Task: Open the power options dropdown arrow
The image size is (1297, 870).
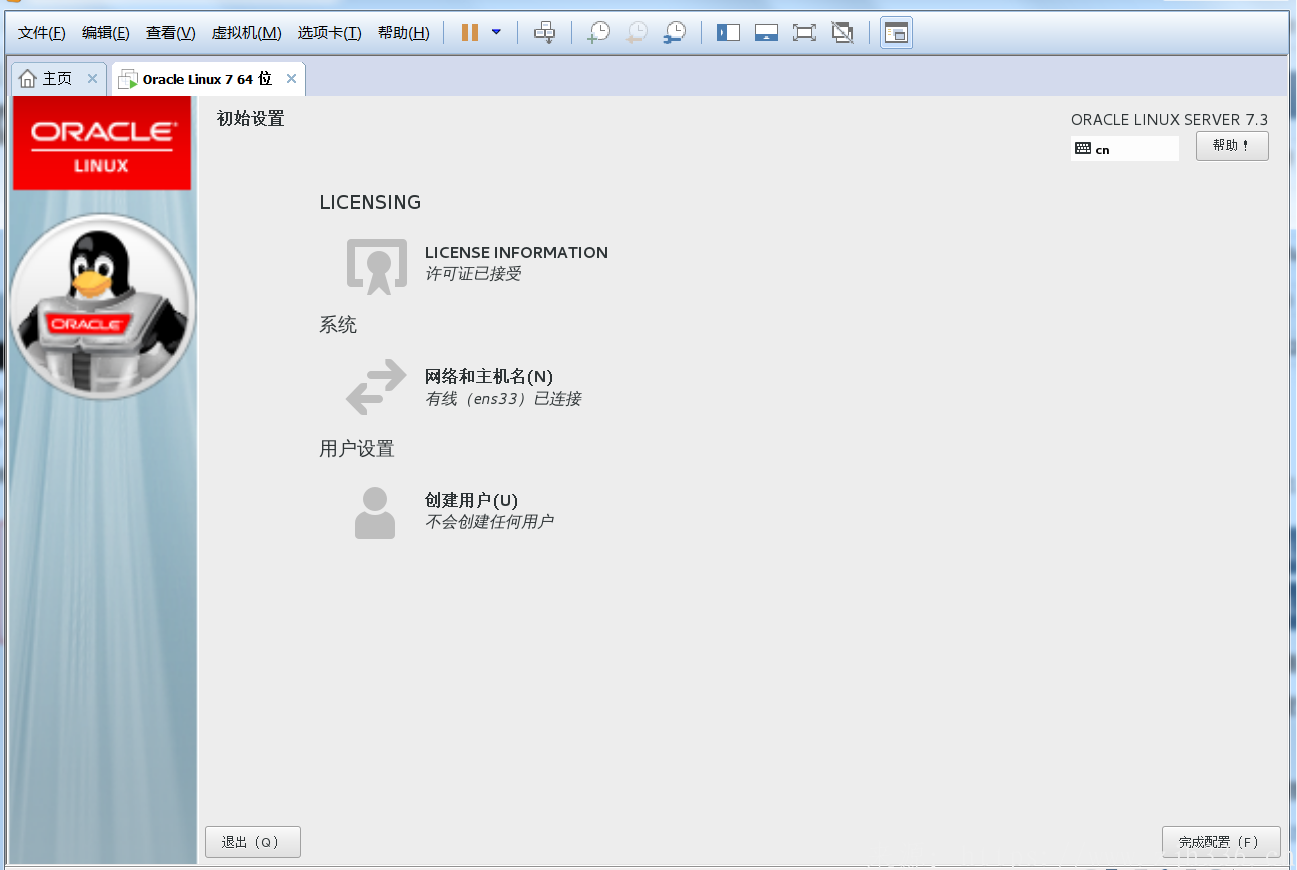Action: point(496,32)
